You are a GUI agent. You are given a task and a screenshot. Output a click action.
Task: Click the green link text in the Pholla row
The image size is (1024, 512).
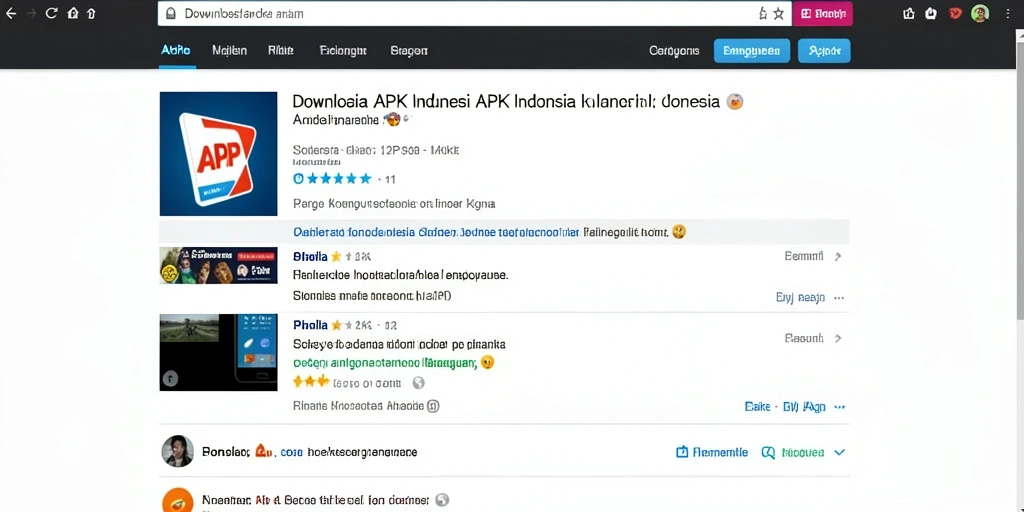click(x=385, y=362)
